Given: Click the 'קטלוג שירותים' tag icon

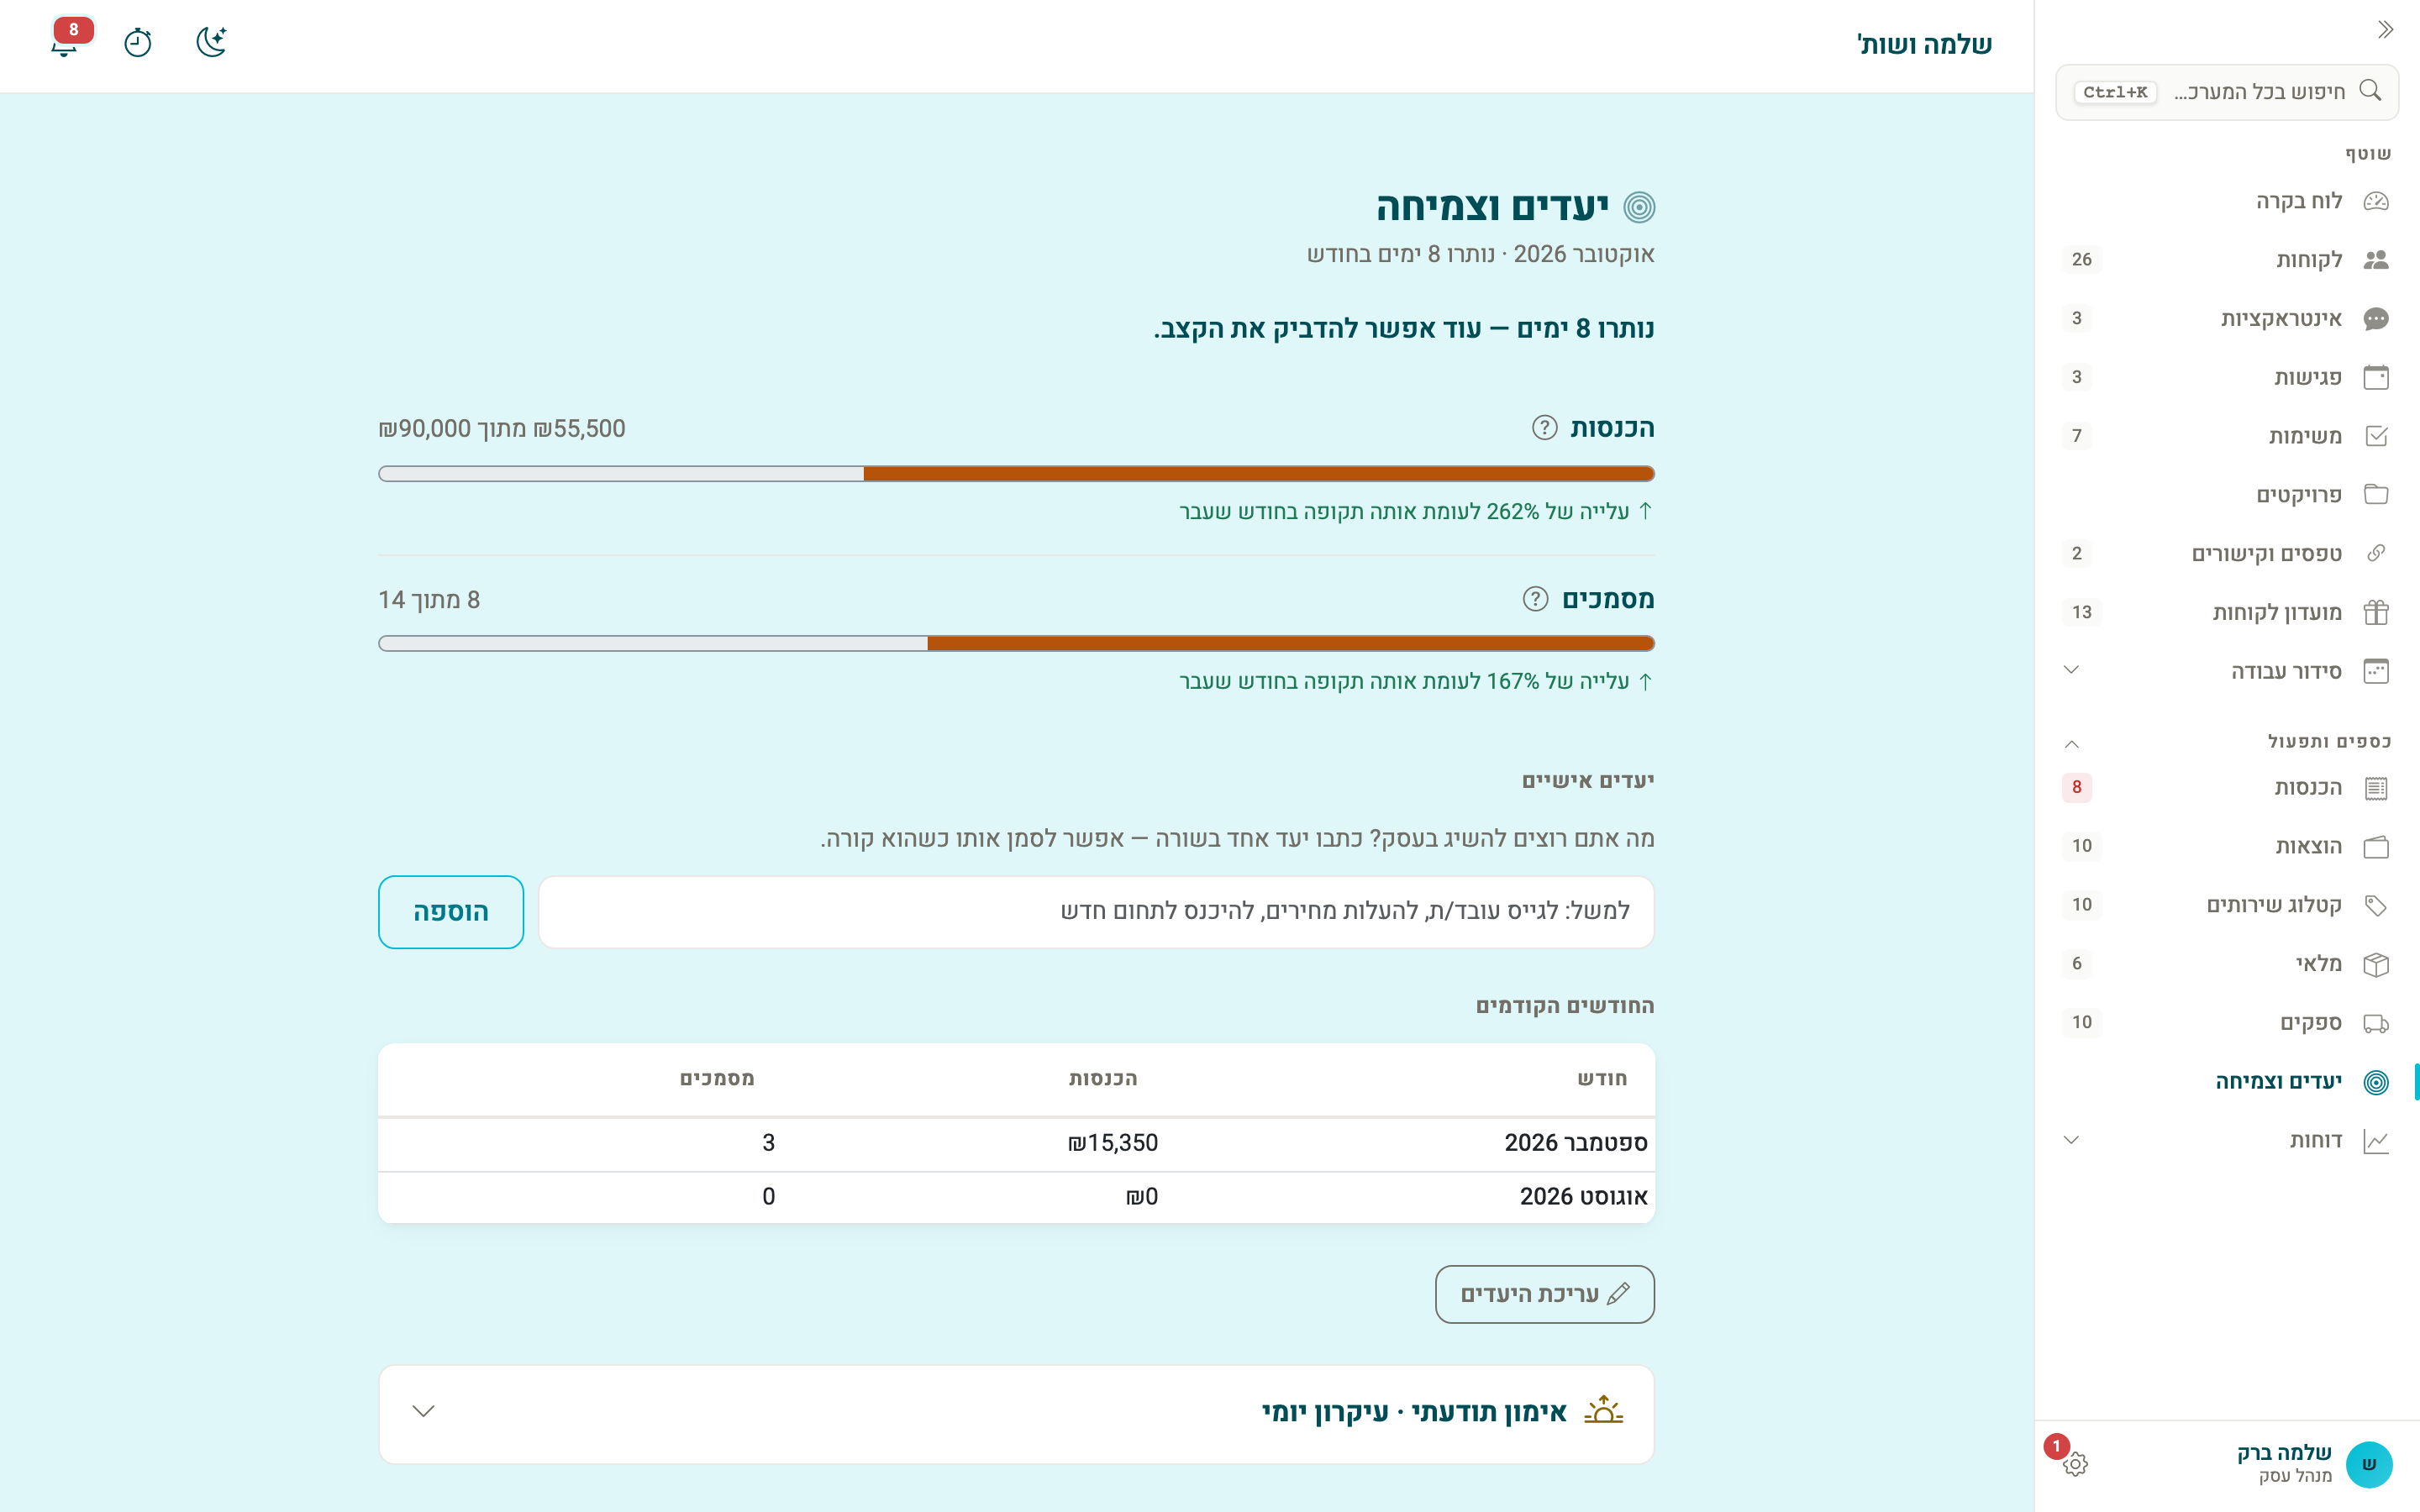Looking at the screenshot, I should (2376, 905).
